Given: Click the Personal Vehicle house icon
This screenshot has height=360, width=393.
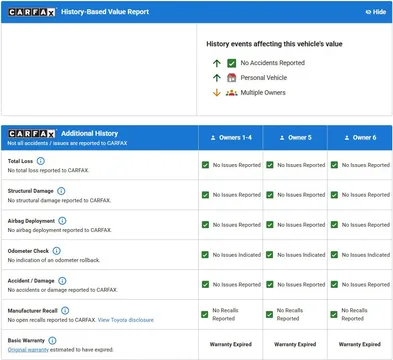Looking at the screenshot, I should point(232,78).
